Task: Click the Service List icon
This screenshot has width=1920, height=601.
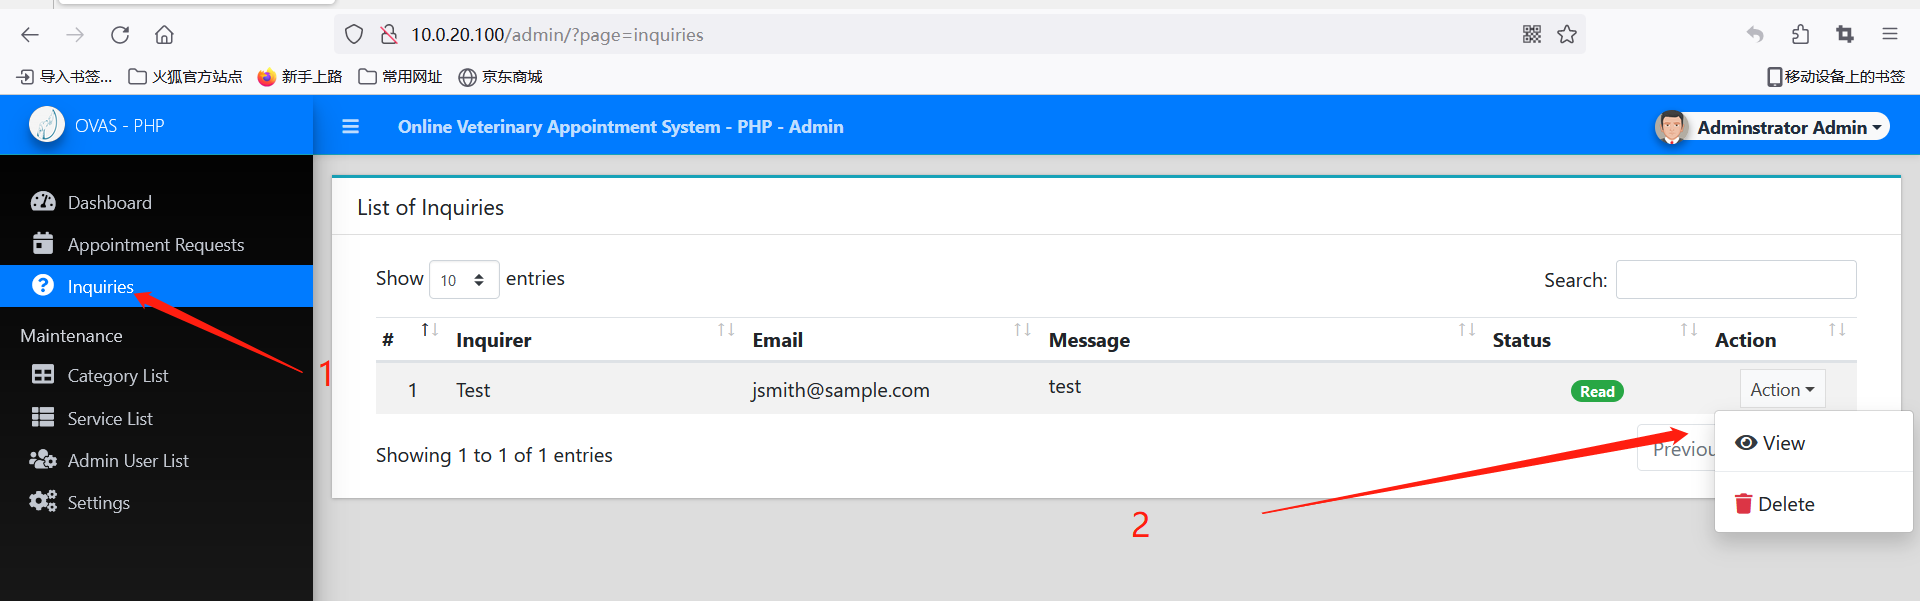Action: [43, 418]
